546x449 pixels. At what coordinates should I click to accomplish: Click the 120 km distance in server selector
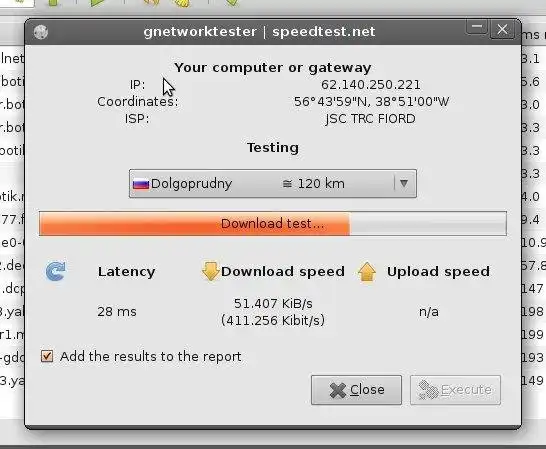point(313,184)
